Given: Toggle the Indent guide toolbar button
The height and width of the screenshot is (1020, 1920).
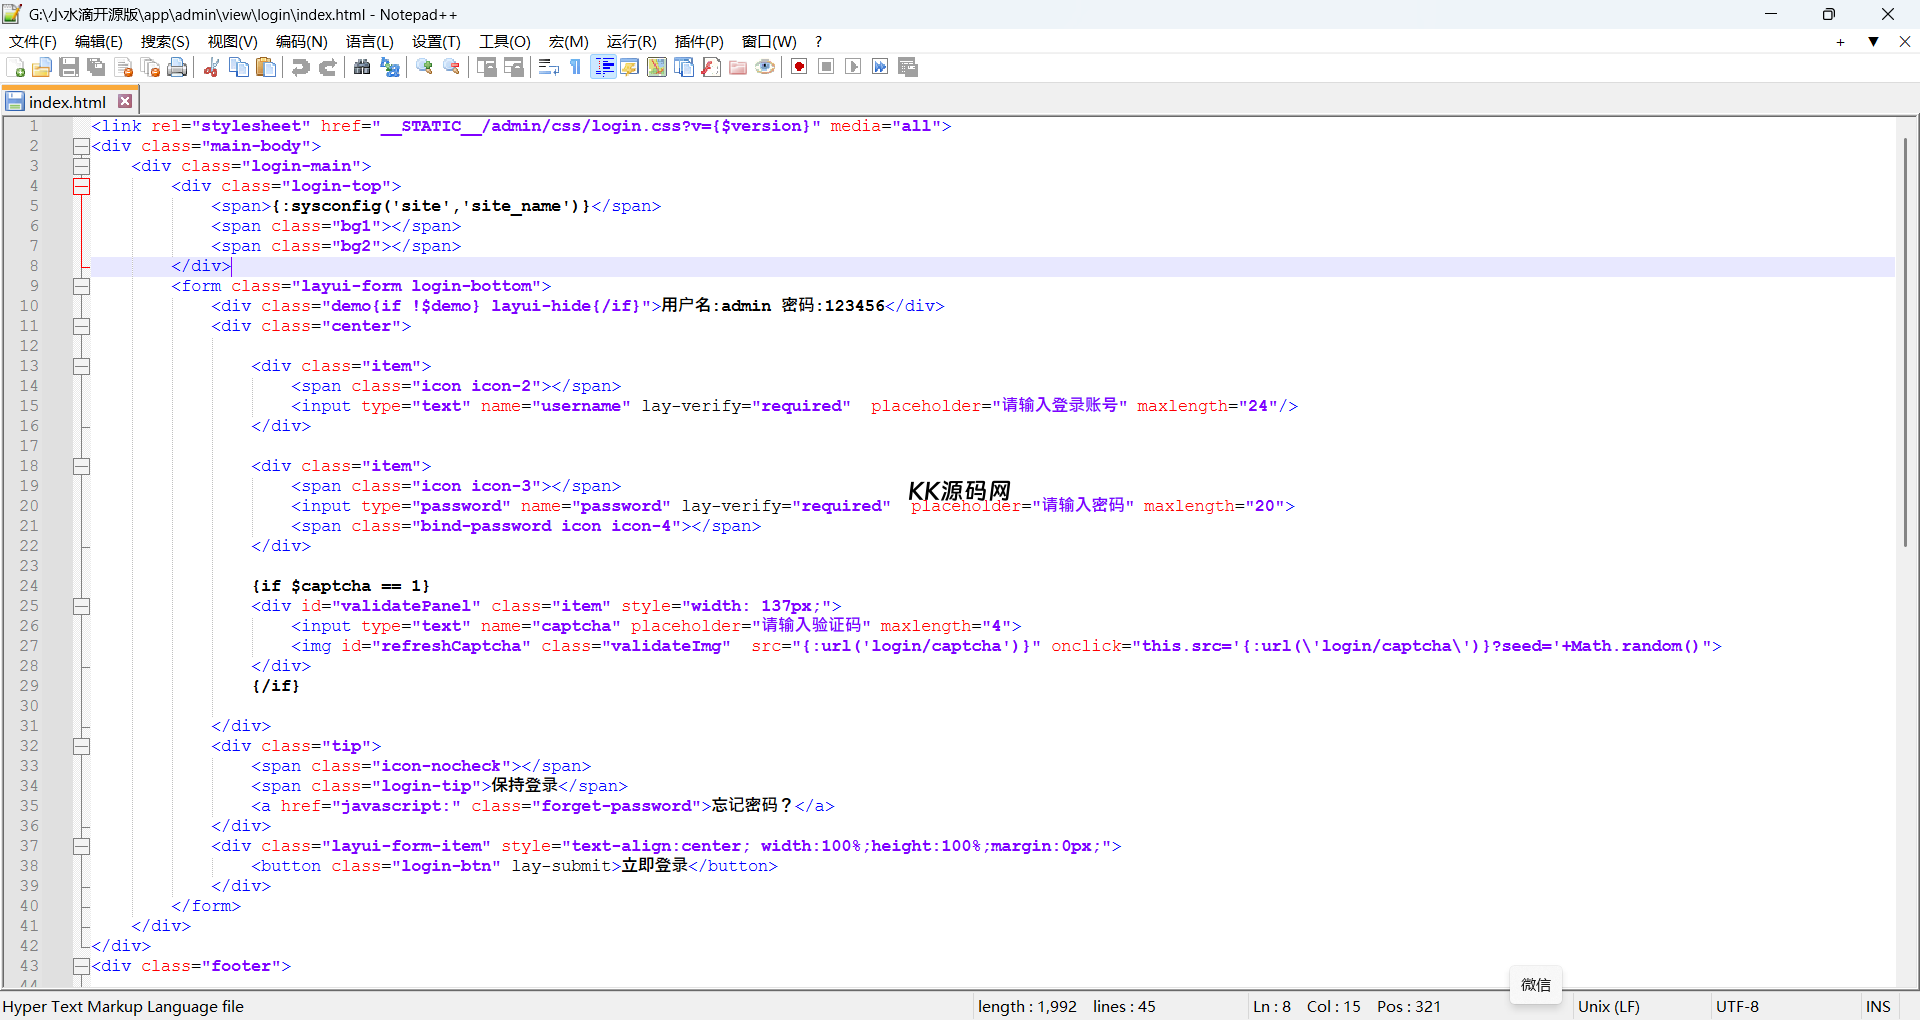Looking at the screenshot, I should tap(604, 67).
